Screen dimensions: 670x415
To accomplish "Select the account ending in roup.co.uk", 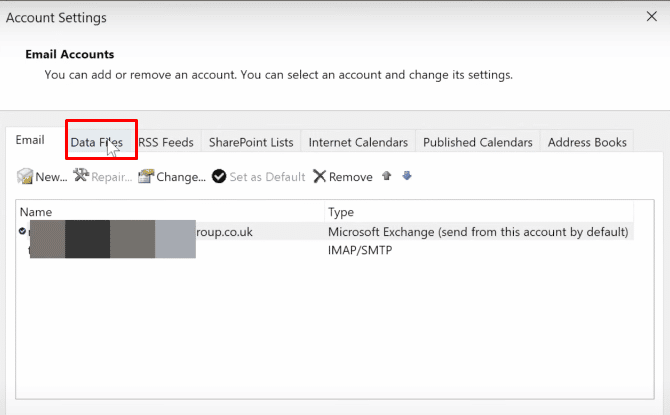I will [325, 232].
